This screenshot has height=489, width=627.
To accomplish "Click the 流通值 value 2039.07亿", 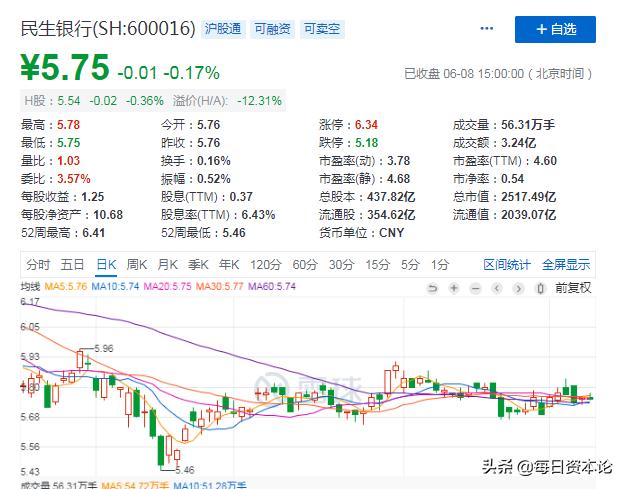I will coord(529,215).
